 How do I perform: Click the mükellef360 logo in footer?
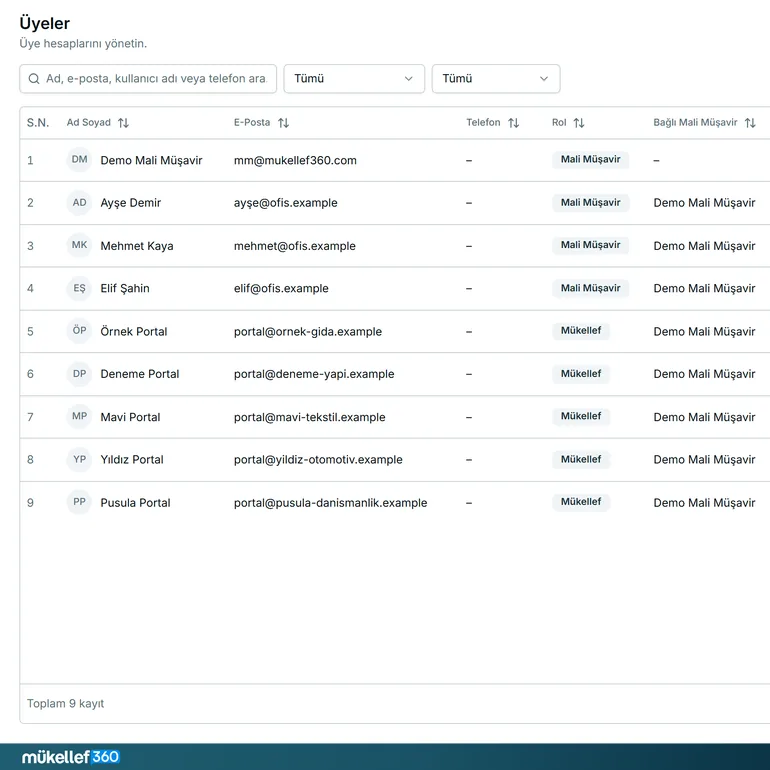70,757
